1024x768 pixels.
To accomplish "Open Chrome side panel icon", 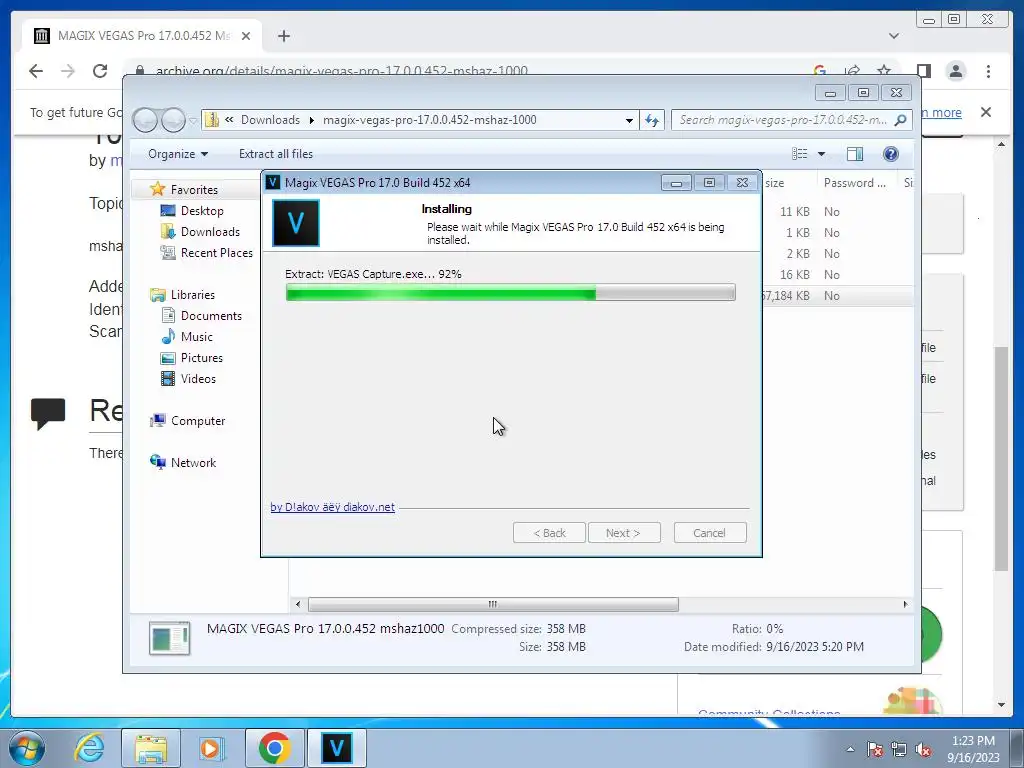I will pos(923,71).
